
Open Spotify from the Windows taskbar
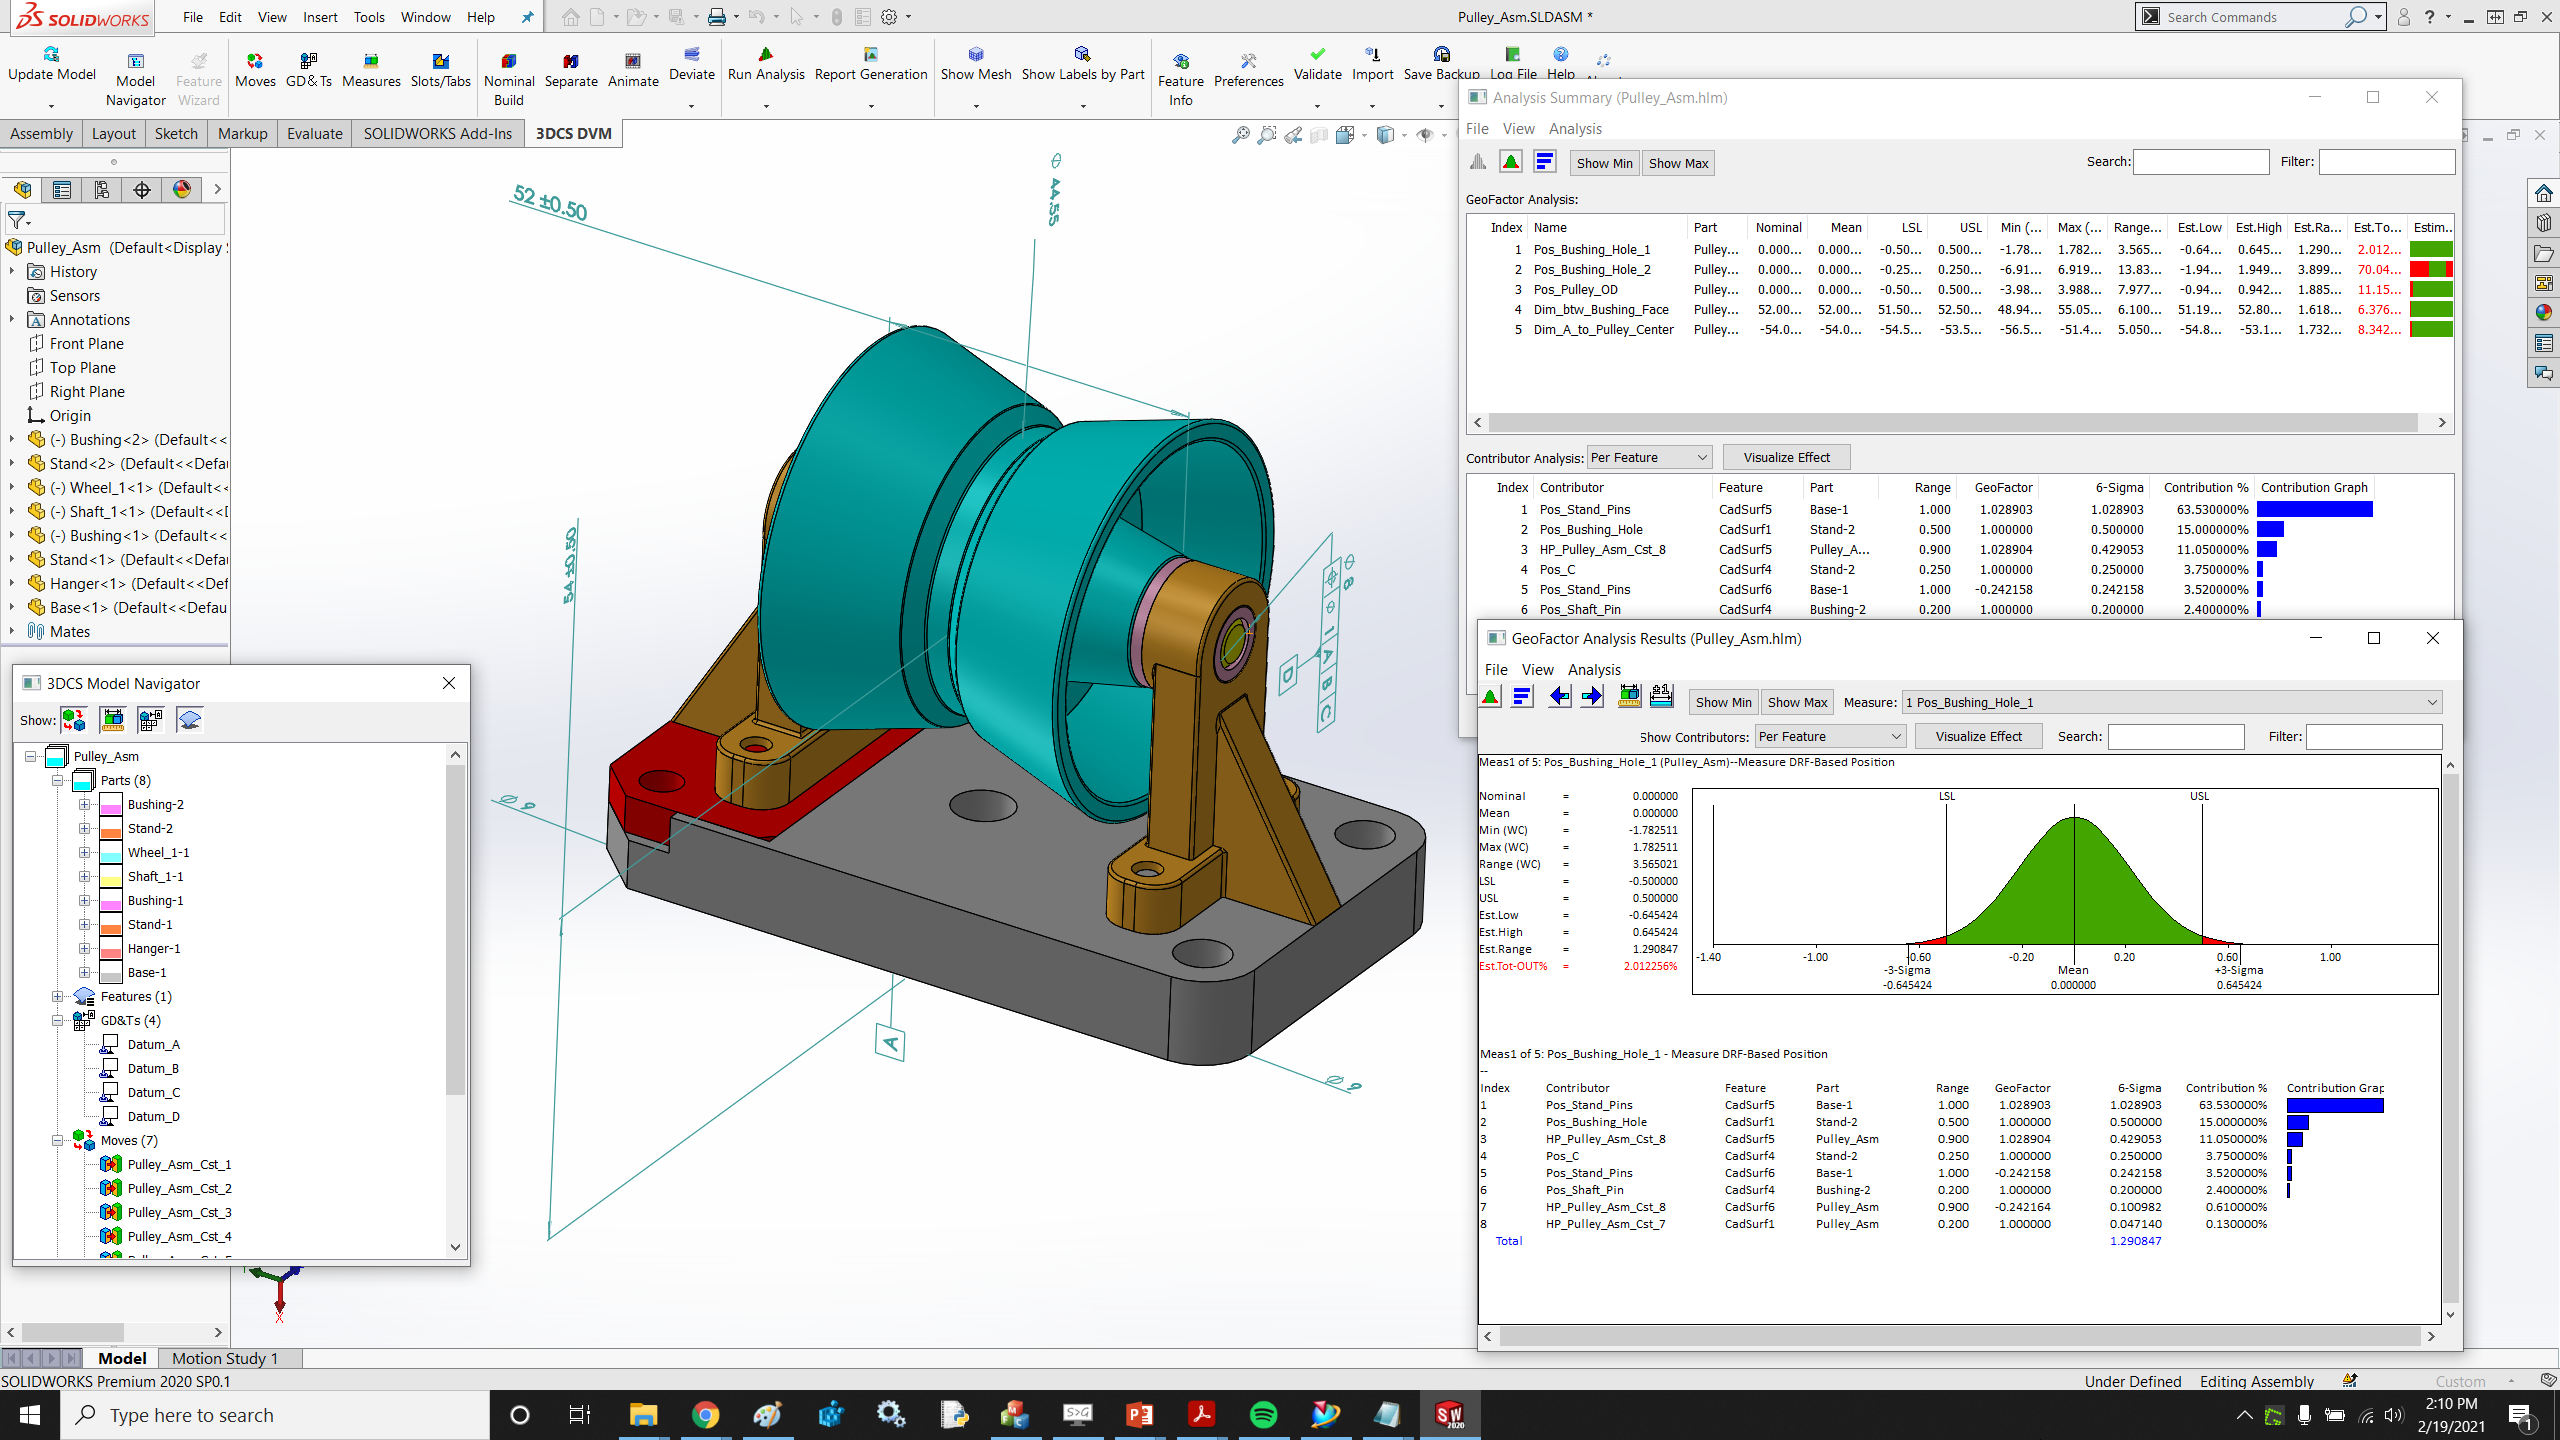coord(1263,1414)
